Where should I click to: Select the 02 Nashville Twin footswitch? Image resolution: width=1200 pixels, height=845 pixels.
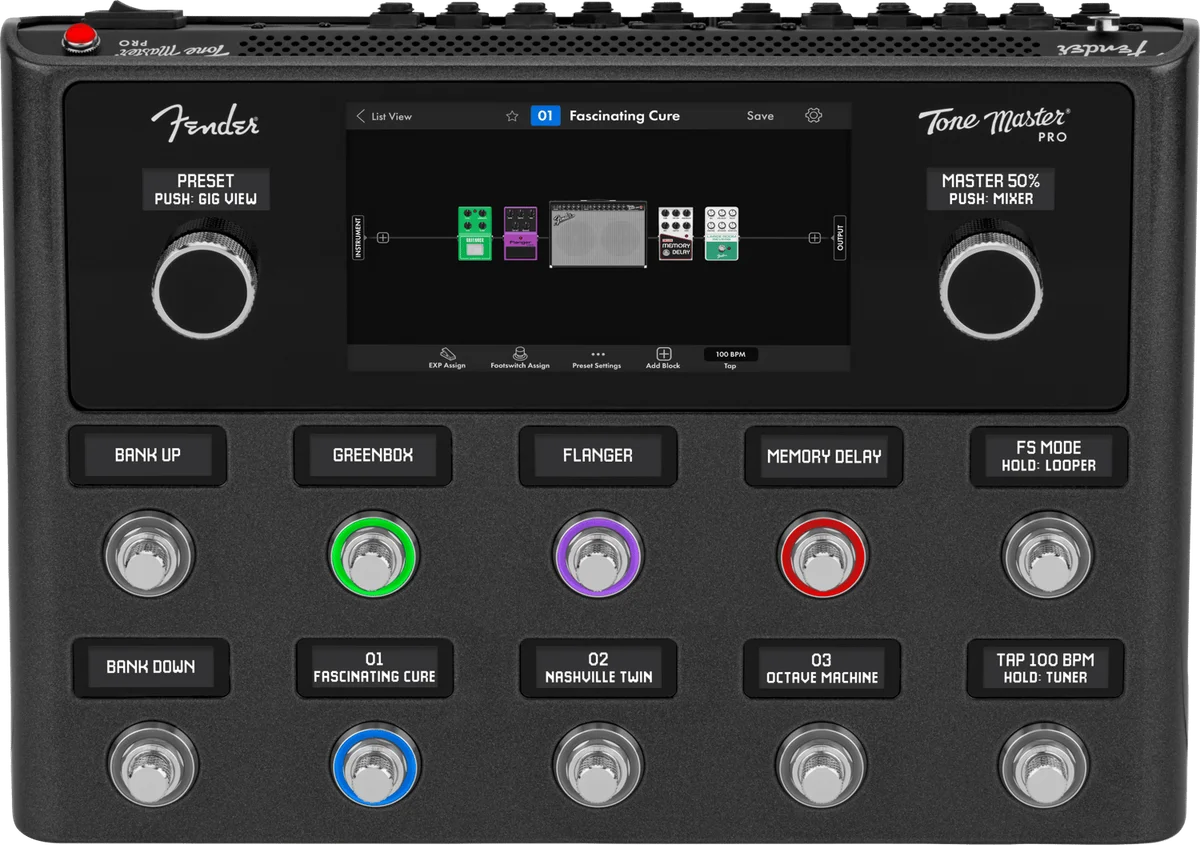tap(598, 766)
